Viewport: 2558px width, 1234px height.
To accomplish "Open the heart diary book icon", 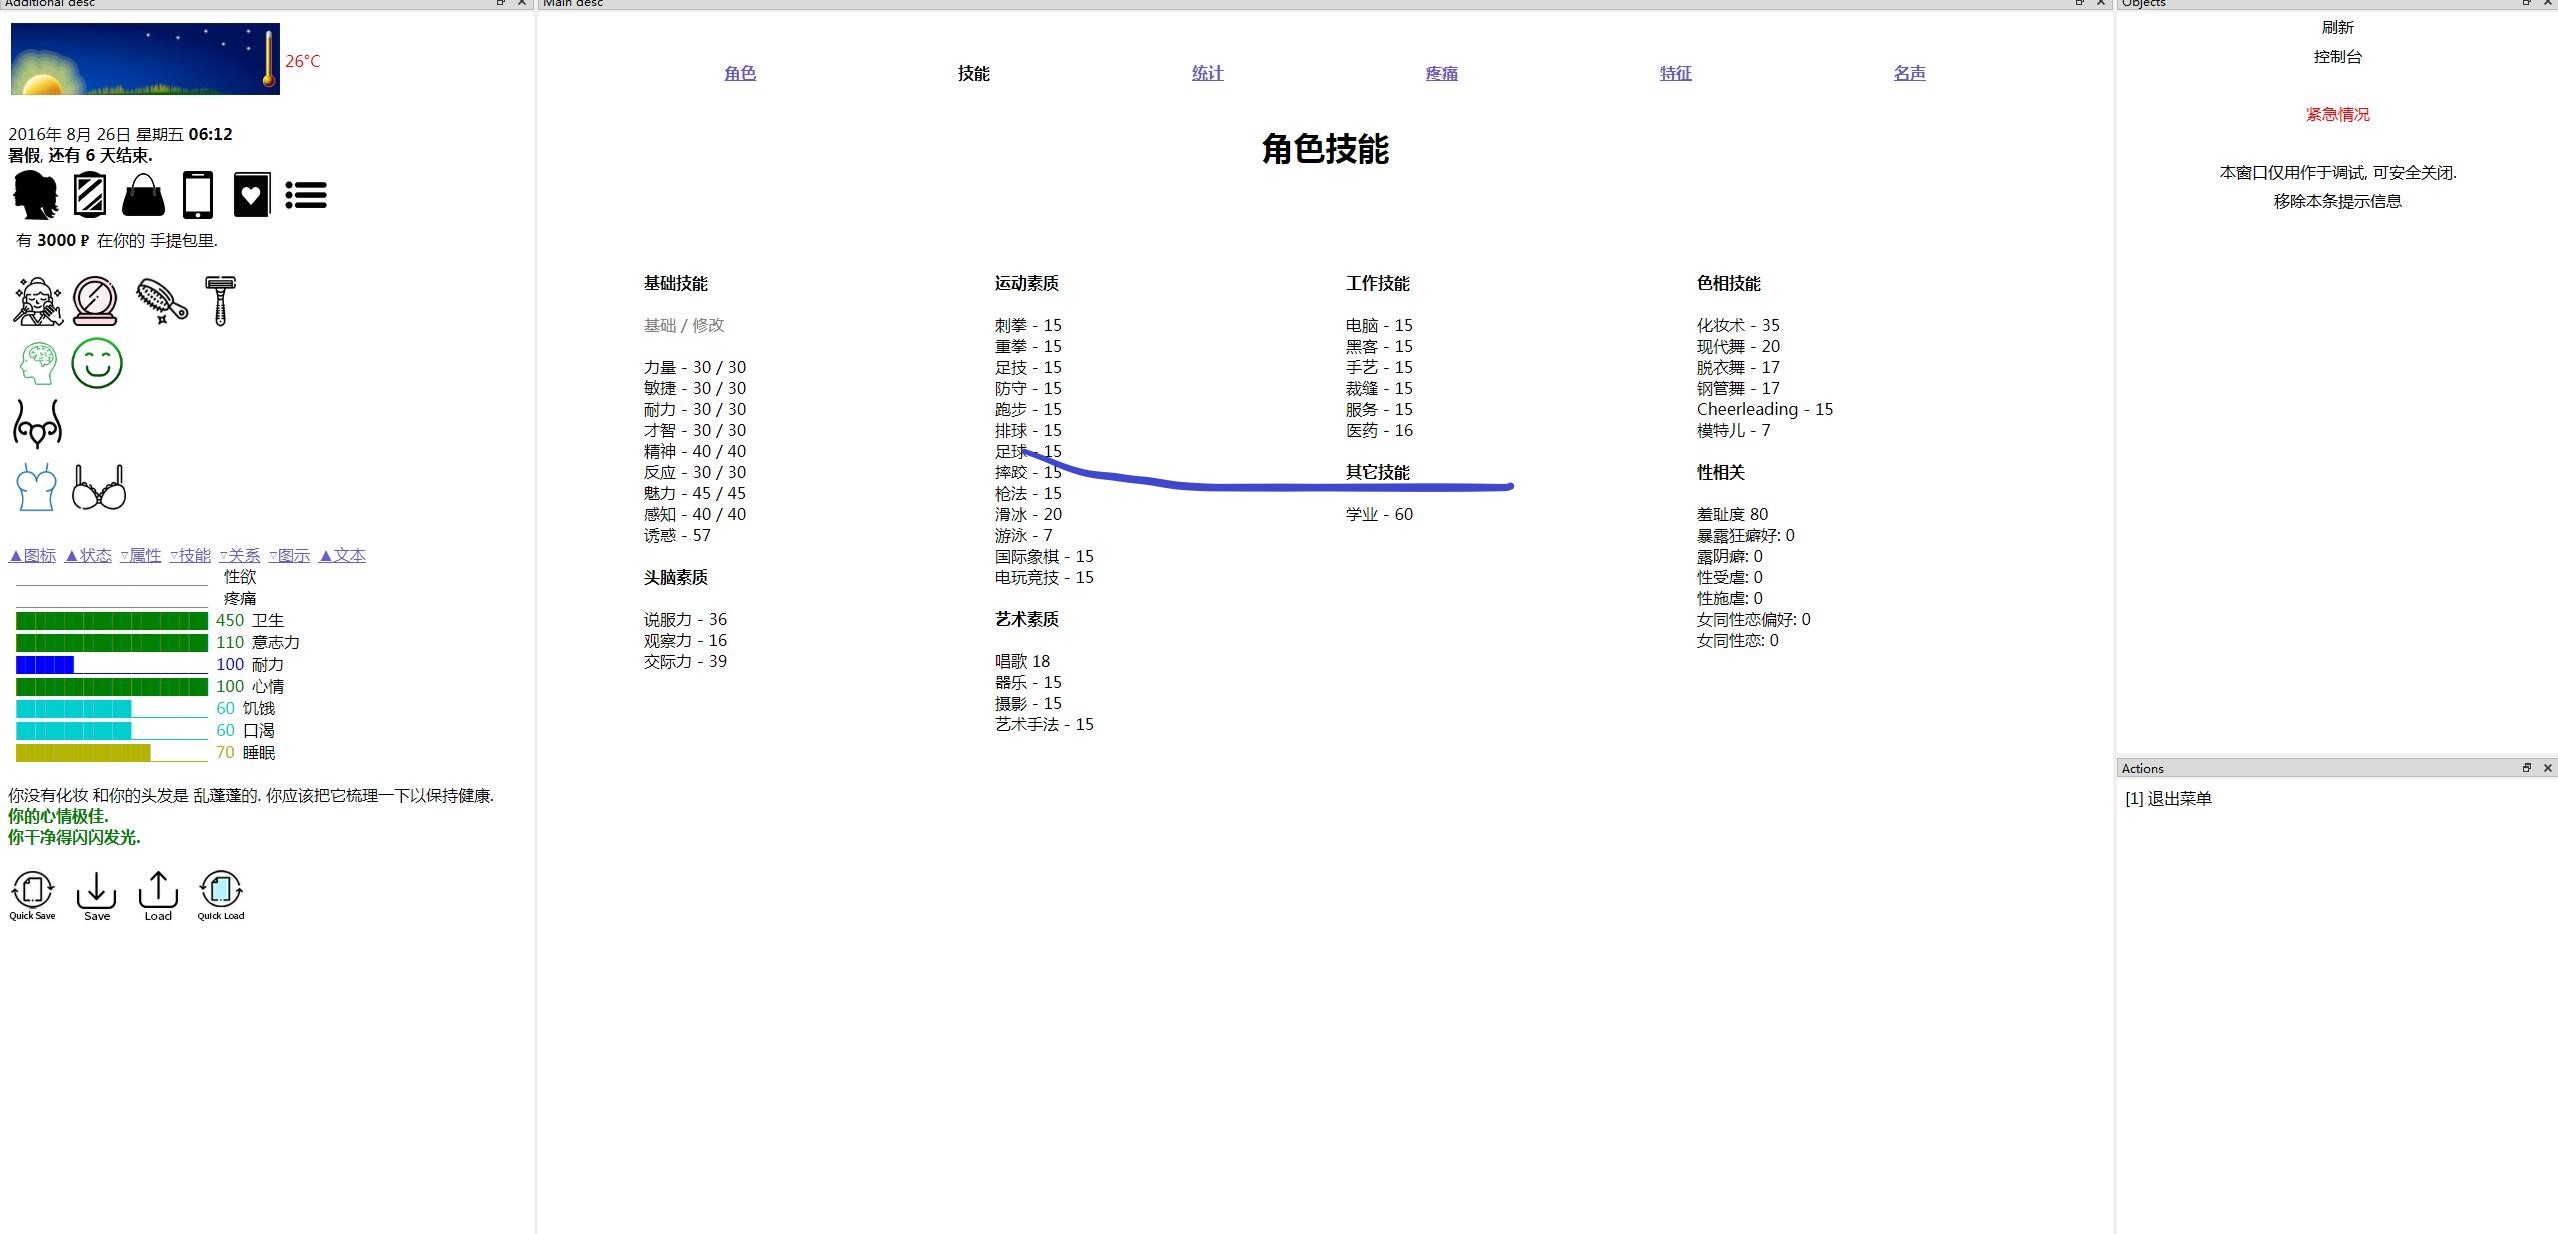I will click(x=251, y=195).
